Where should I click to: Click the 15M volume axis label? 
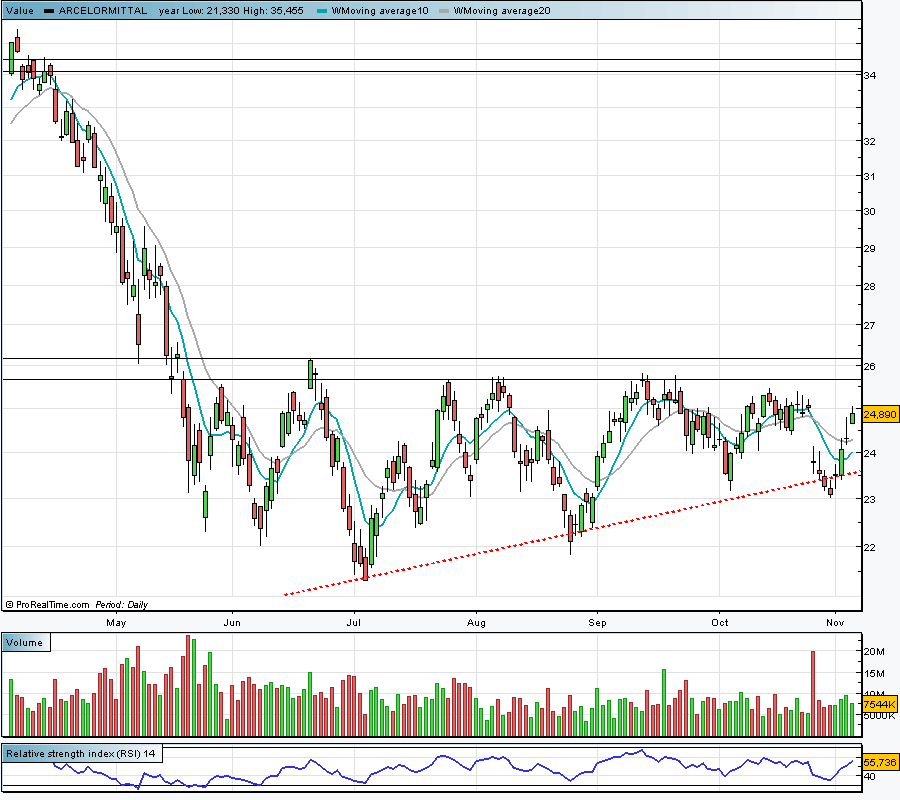pos(874,673)
